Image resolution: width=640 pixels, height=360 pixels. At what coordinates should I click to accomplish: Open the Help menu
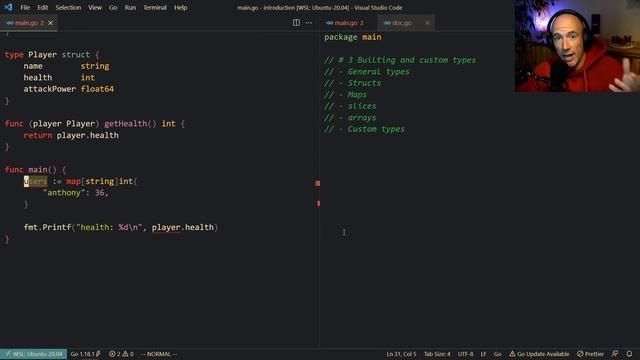click(180, 7)
